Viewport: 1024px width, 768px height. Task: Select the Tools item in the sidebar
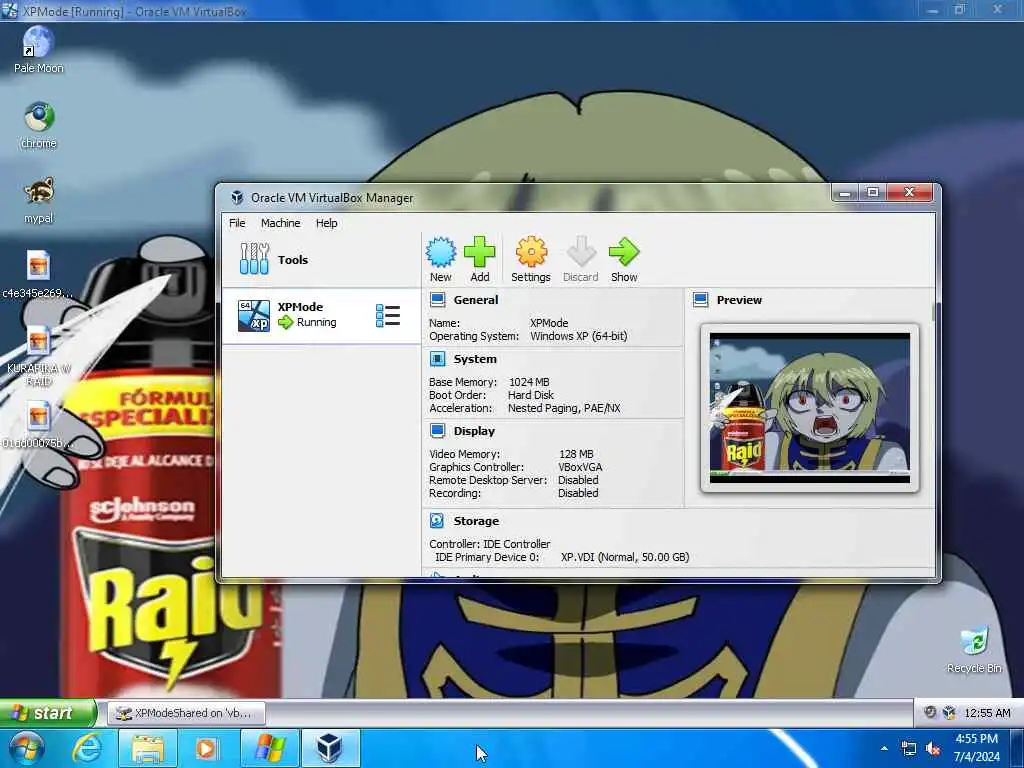pos(321,259)
